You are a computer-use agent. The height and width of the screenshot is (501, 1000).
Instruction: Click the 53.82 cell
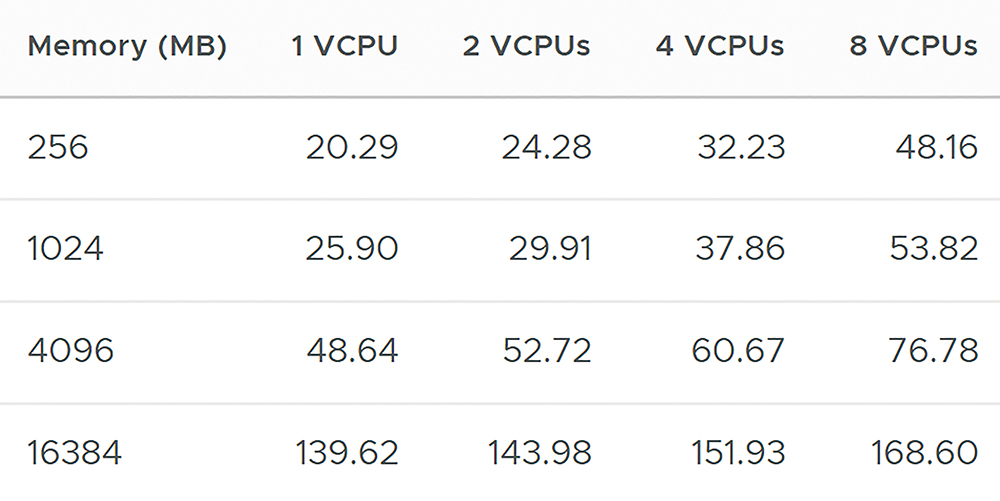(x=934, y=248)
